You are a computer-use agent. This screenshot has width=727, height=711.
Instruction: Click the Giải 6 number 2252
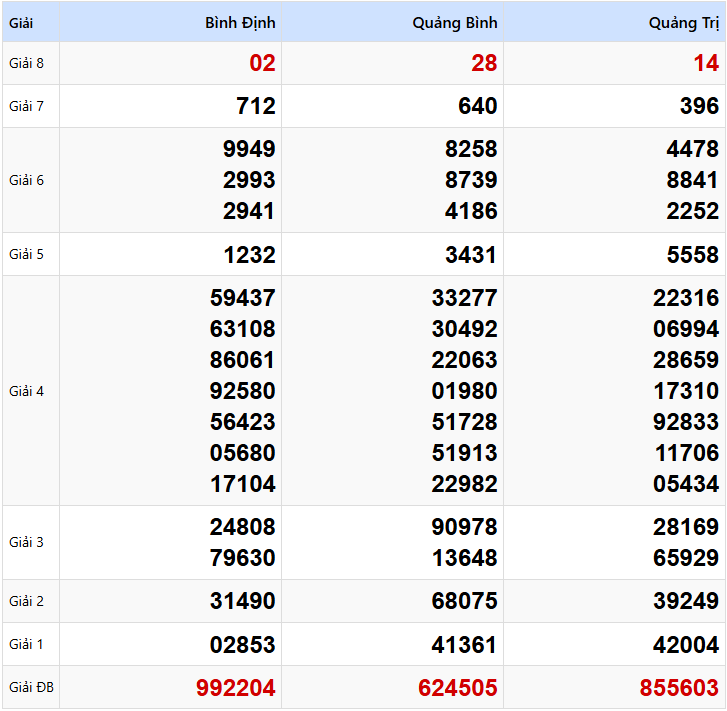point(693,211)
